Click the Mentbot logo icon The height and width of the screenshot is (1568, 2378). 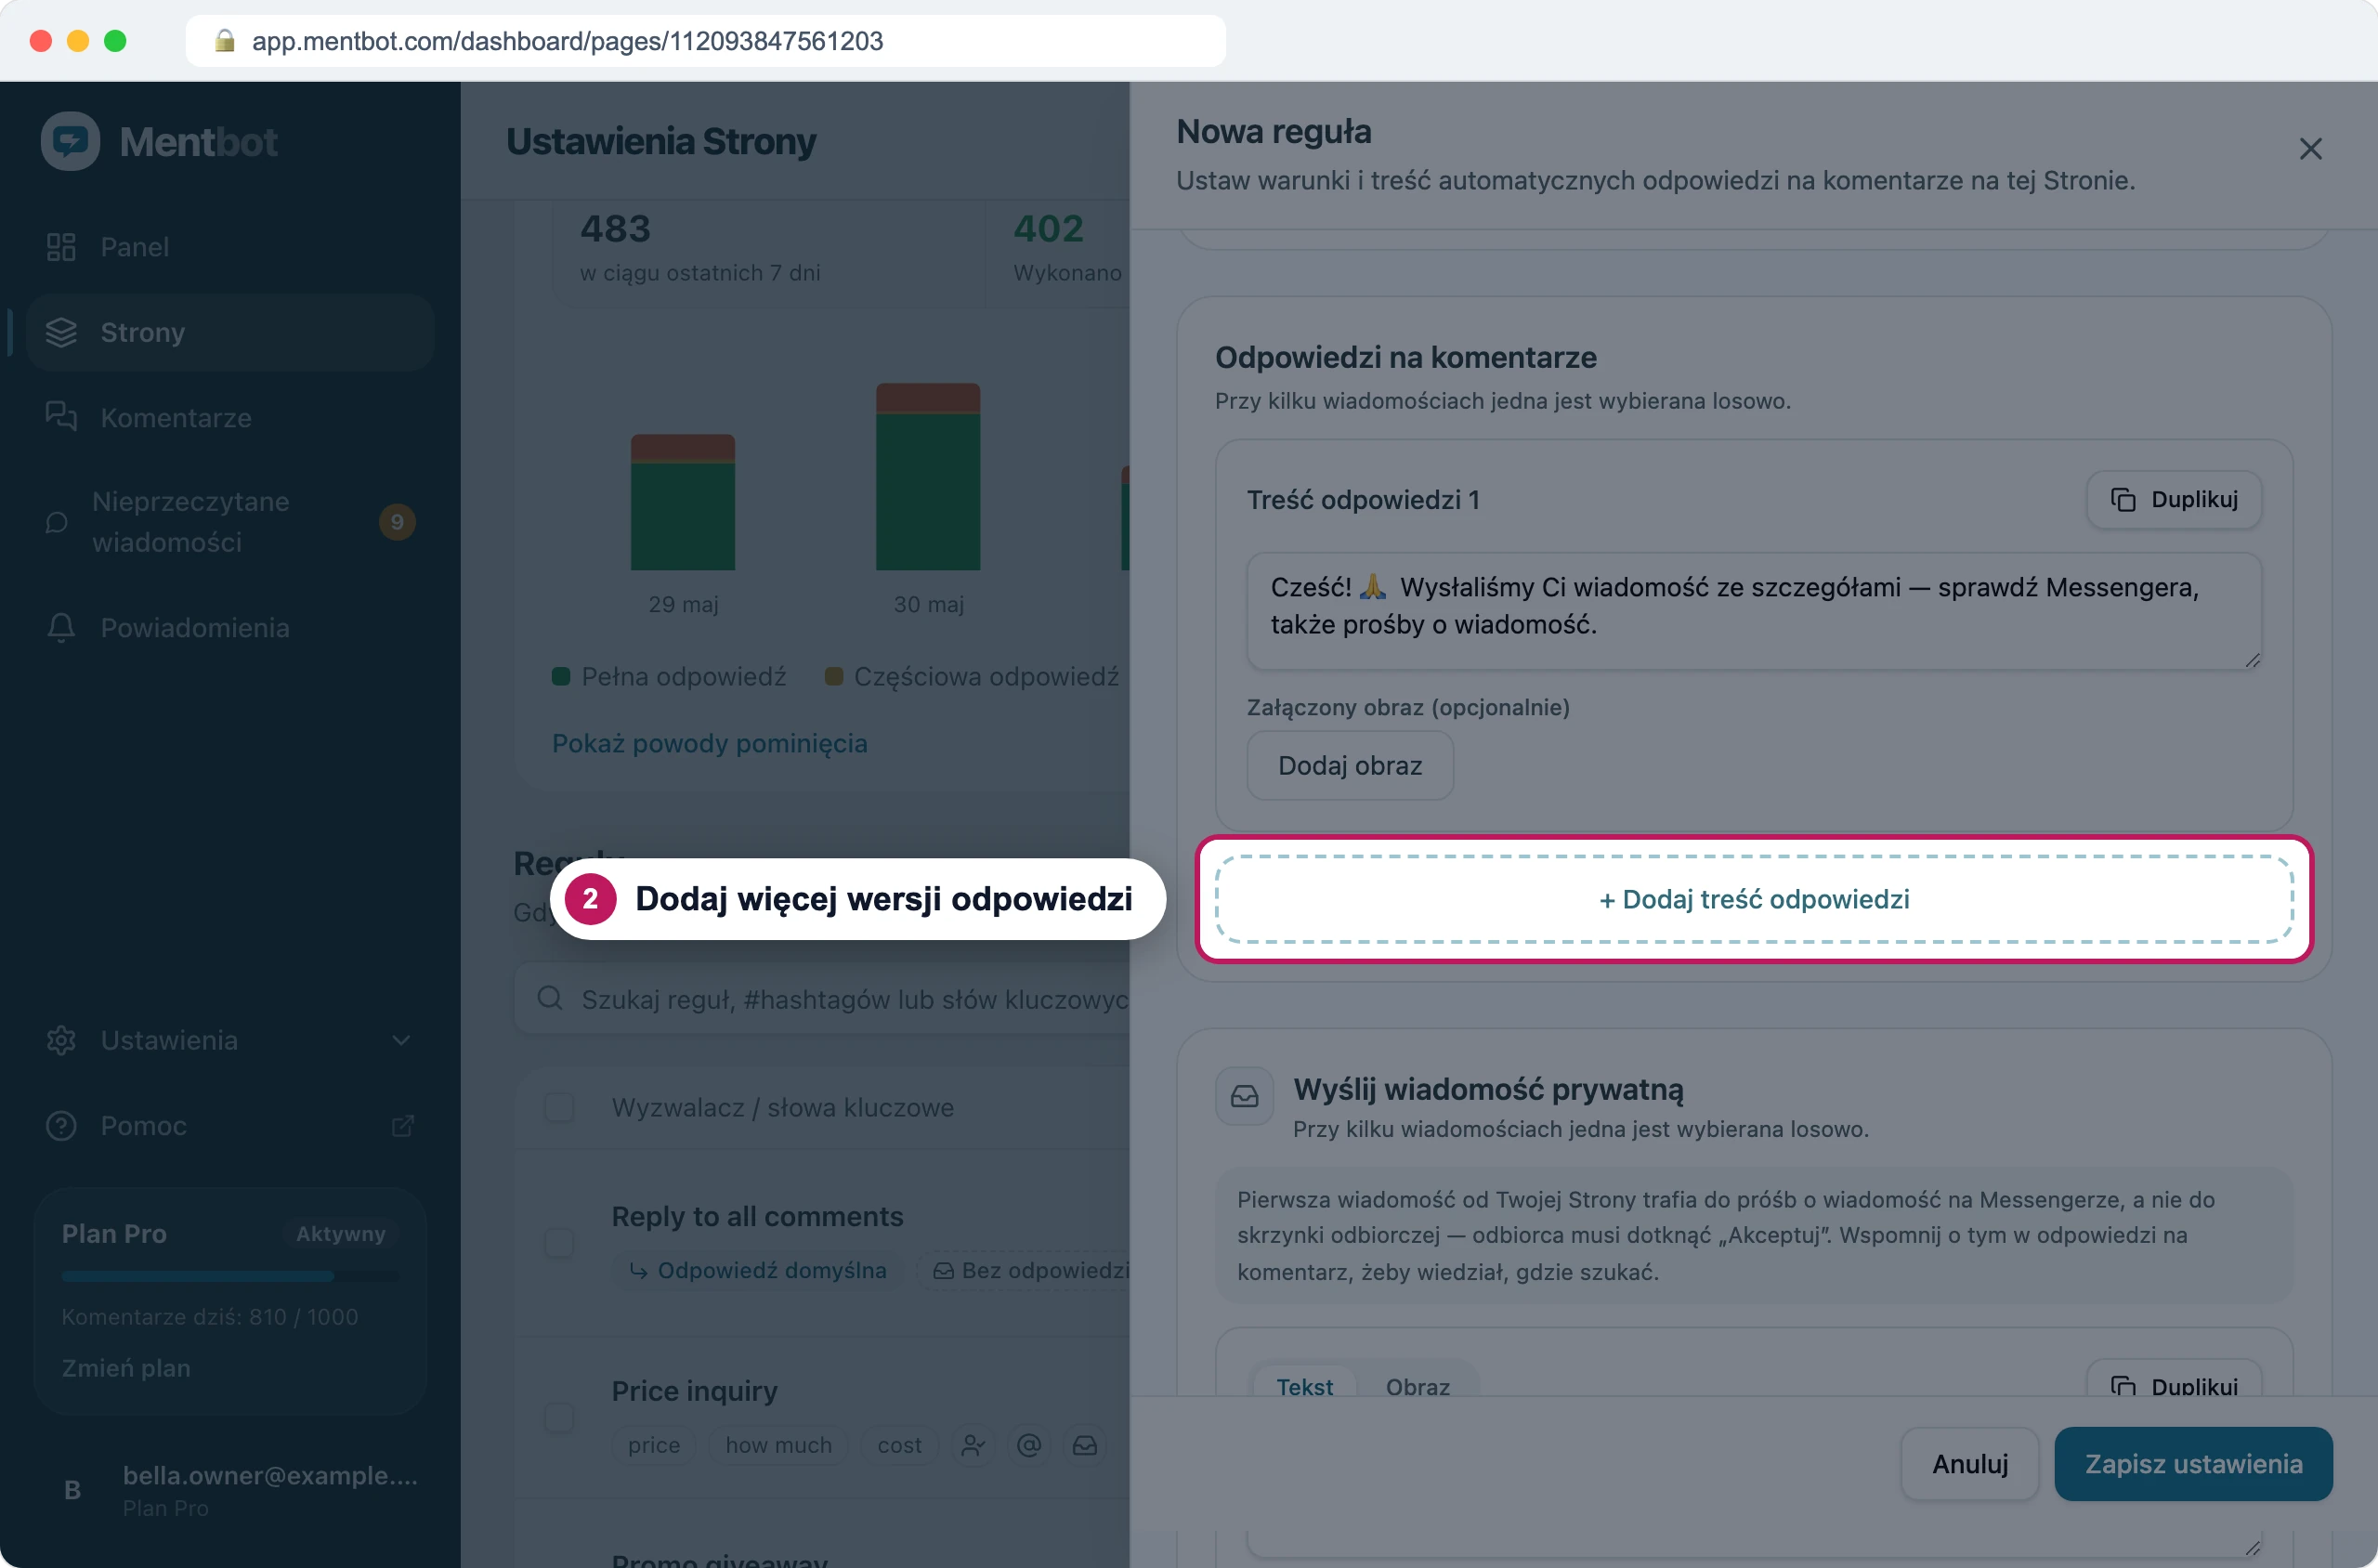point(70,141)
